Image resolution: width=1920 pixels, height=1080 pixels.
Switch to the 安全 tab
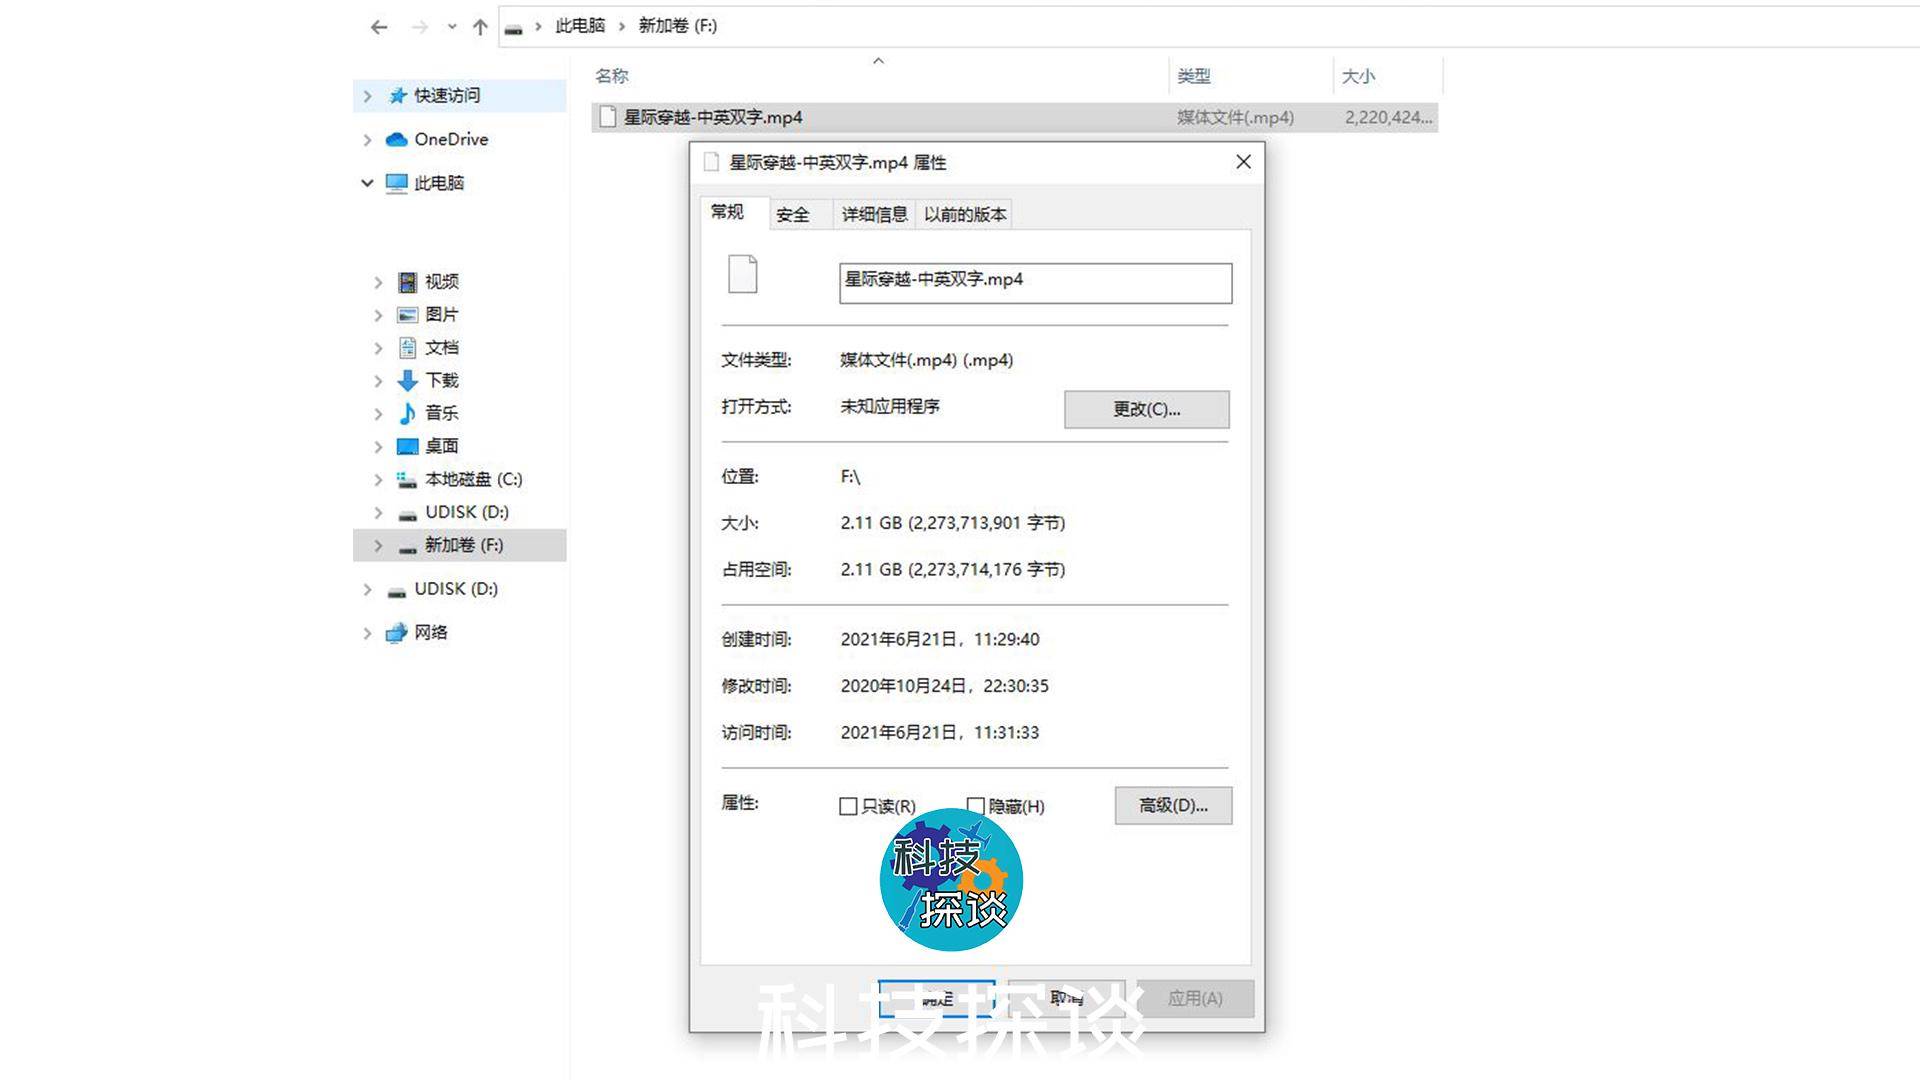tap(792, 214)
